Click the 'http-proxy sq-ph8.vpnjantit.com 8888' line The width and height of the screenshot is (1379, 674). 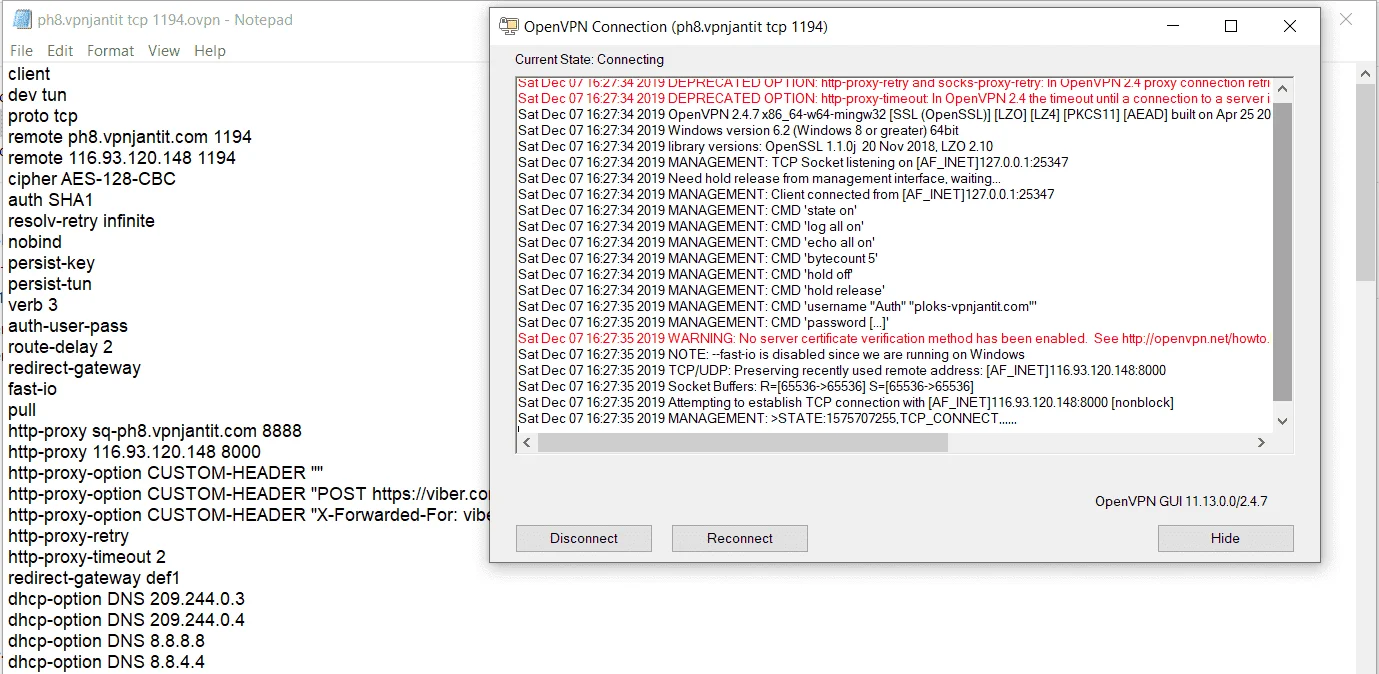(x=155, y=431)
